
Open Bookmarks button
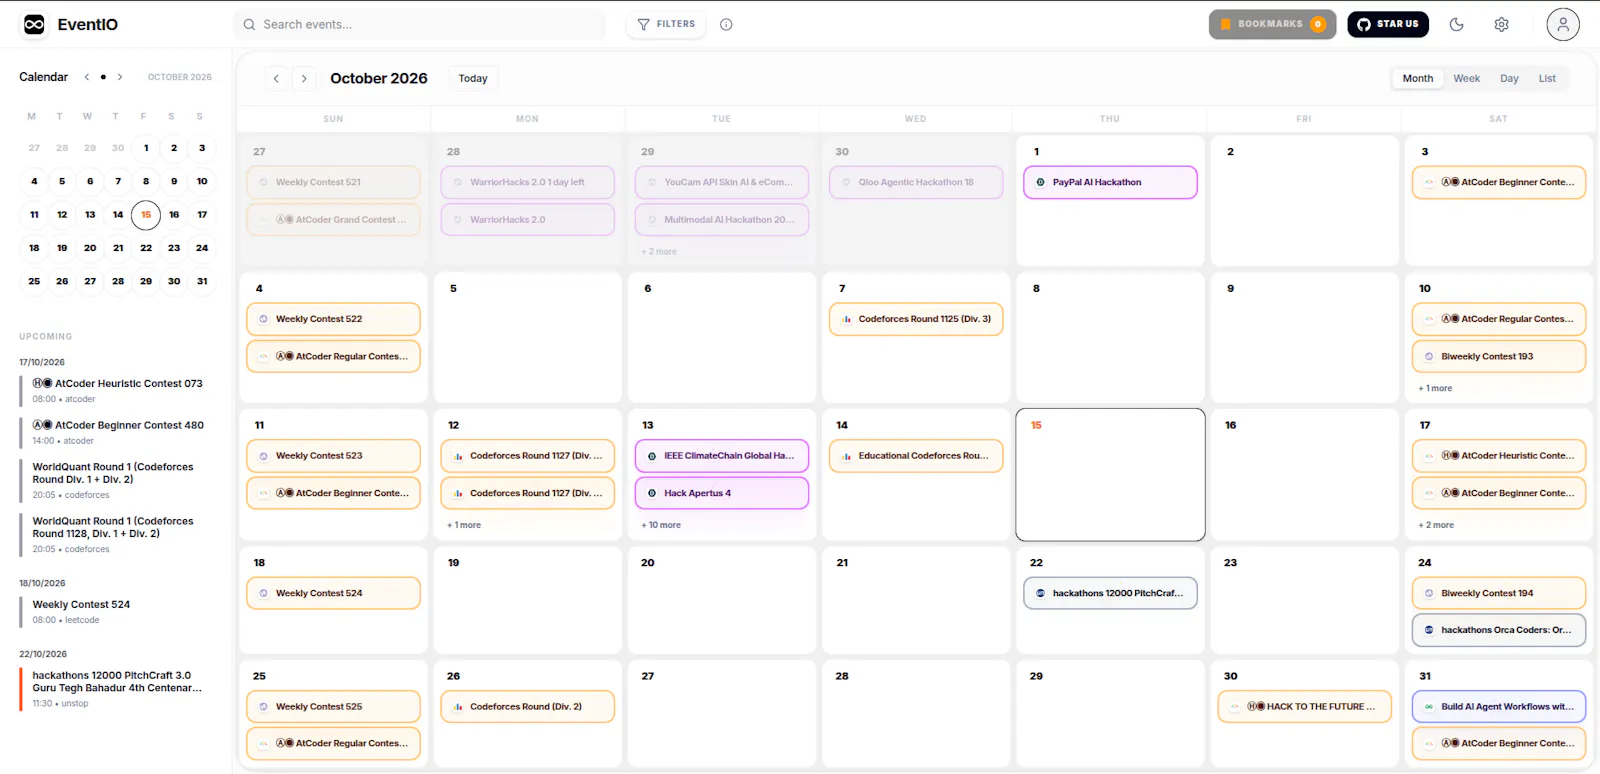1272,24
